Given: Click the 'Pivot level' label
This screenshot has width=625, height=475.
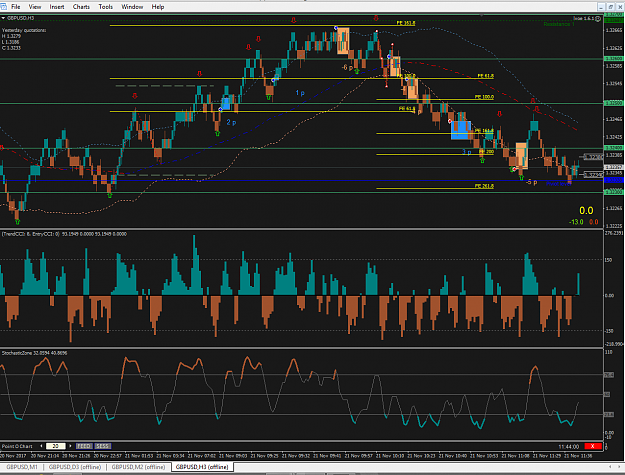Looking at the screenshot, I should [558, 184].
